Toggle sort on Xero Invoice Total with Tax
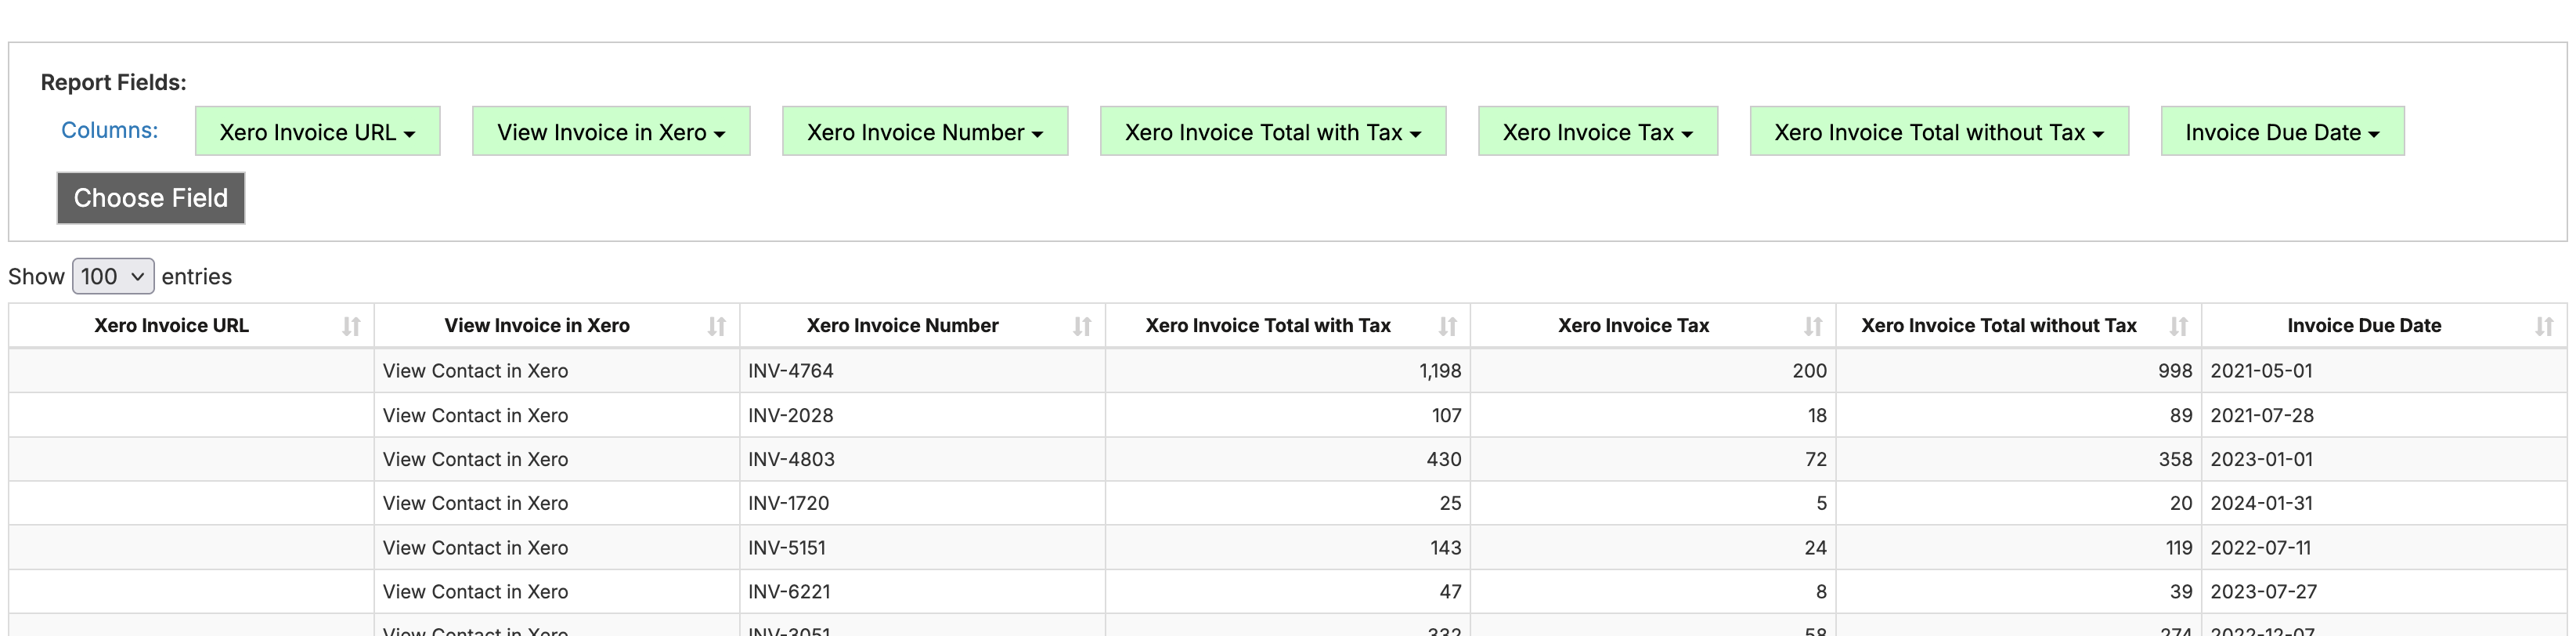Viewport: 2576px width, 636px height. coord(1447,326)
